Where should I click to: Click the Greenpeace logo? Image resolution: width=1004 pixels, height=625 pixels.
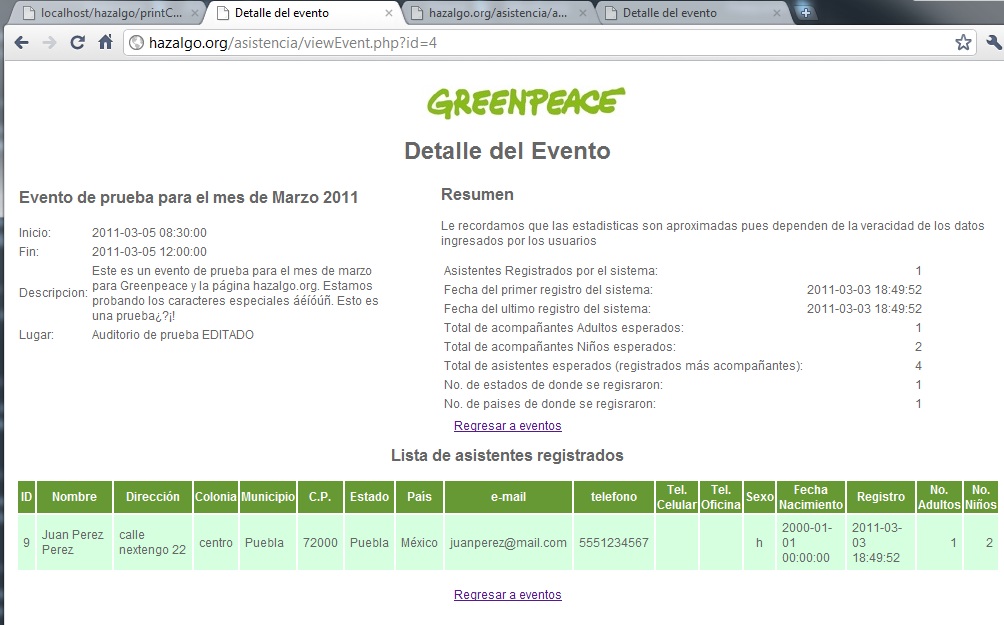click(526, 102)
